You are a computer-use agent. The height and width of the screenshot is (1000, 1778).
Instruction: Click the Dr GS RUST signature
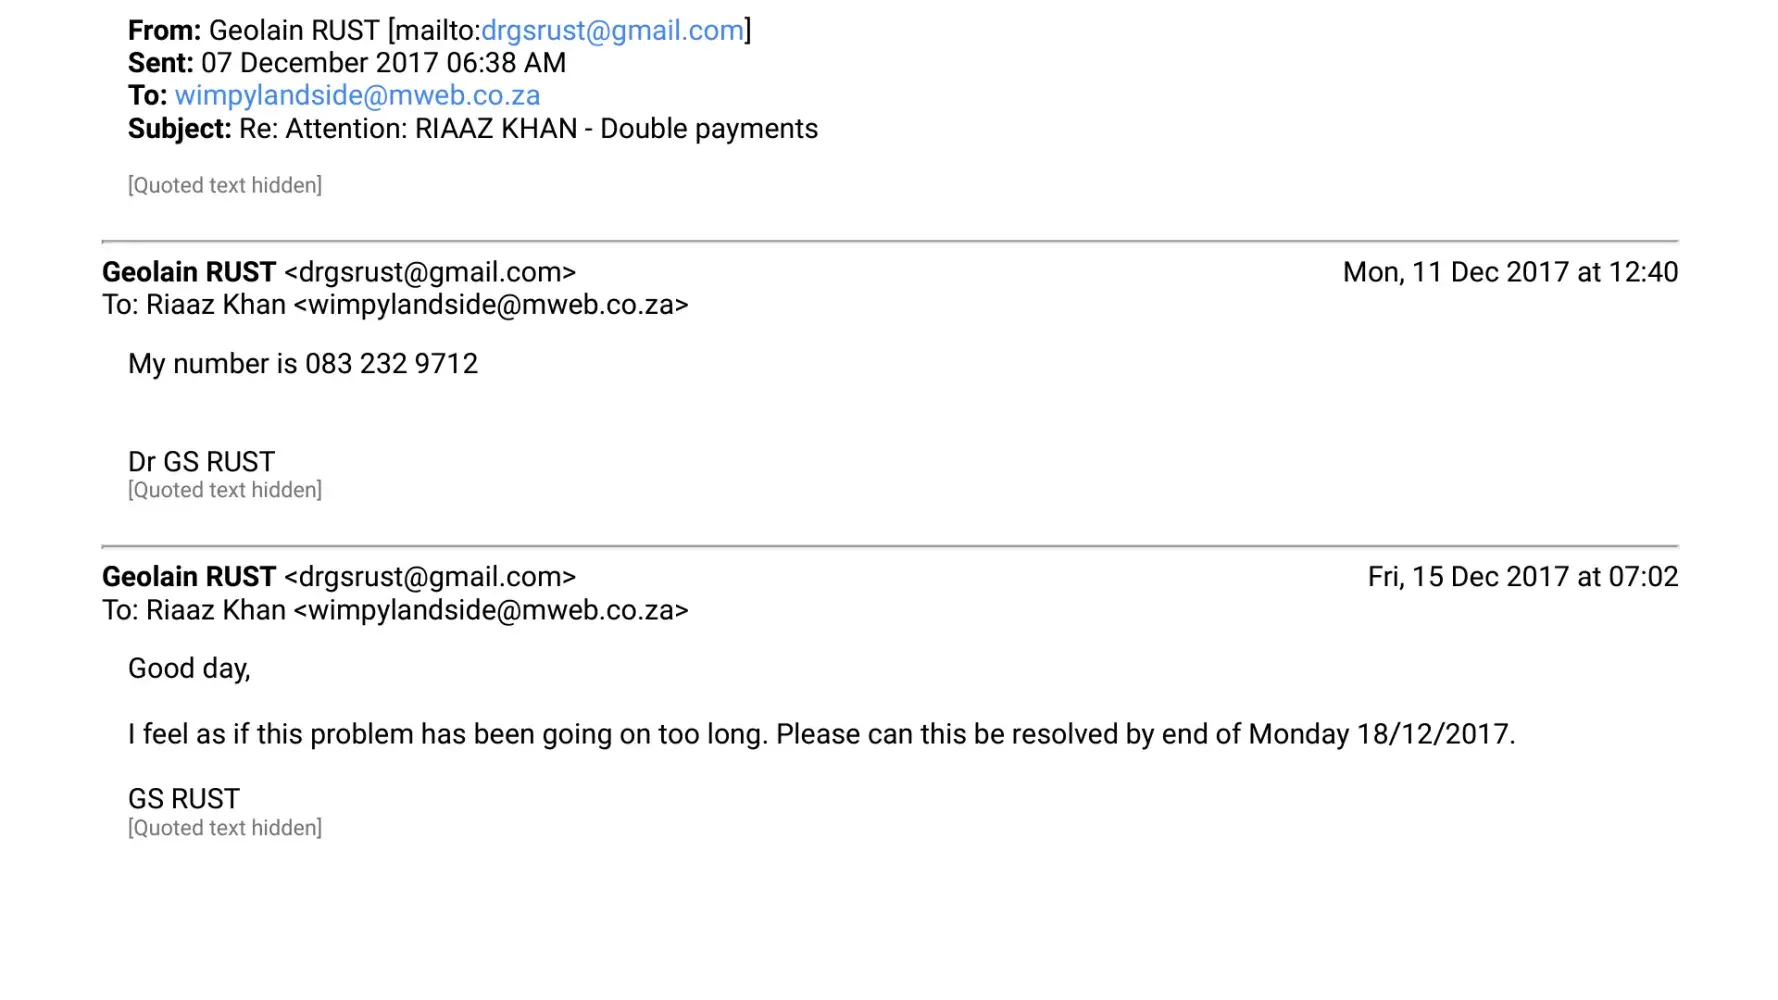[x=201, y=462]
